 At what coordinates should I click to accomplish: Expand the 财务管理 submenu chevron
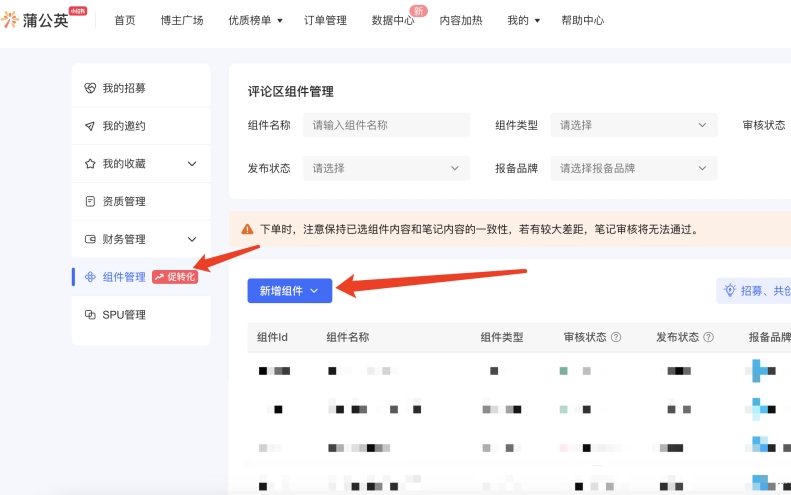(x=192, y=239)
